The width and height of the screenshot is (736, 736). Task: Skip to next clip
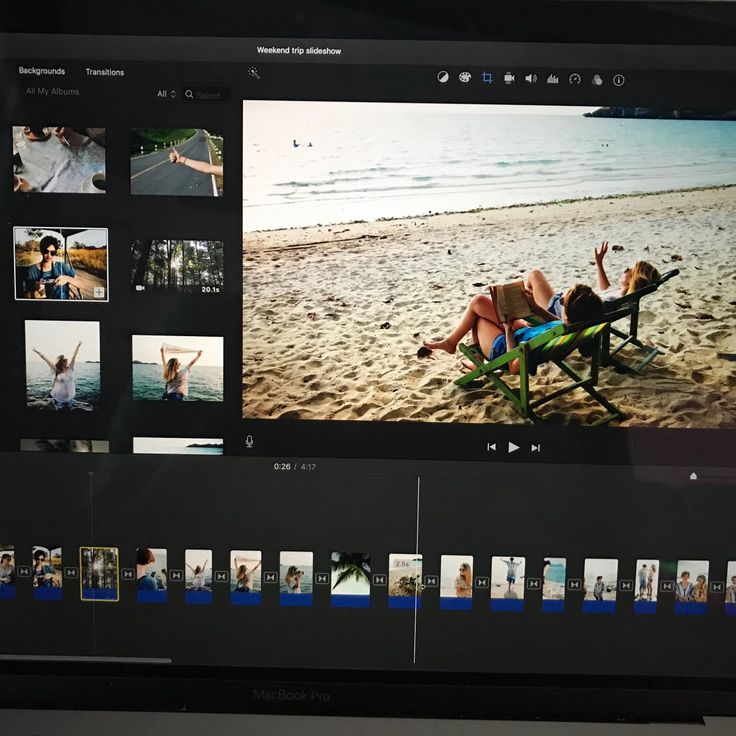pyautogui.click(x=536, y=448)
